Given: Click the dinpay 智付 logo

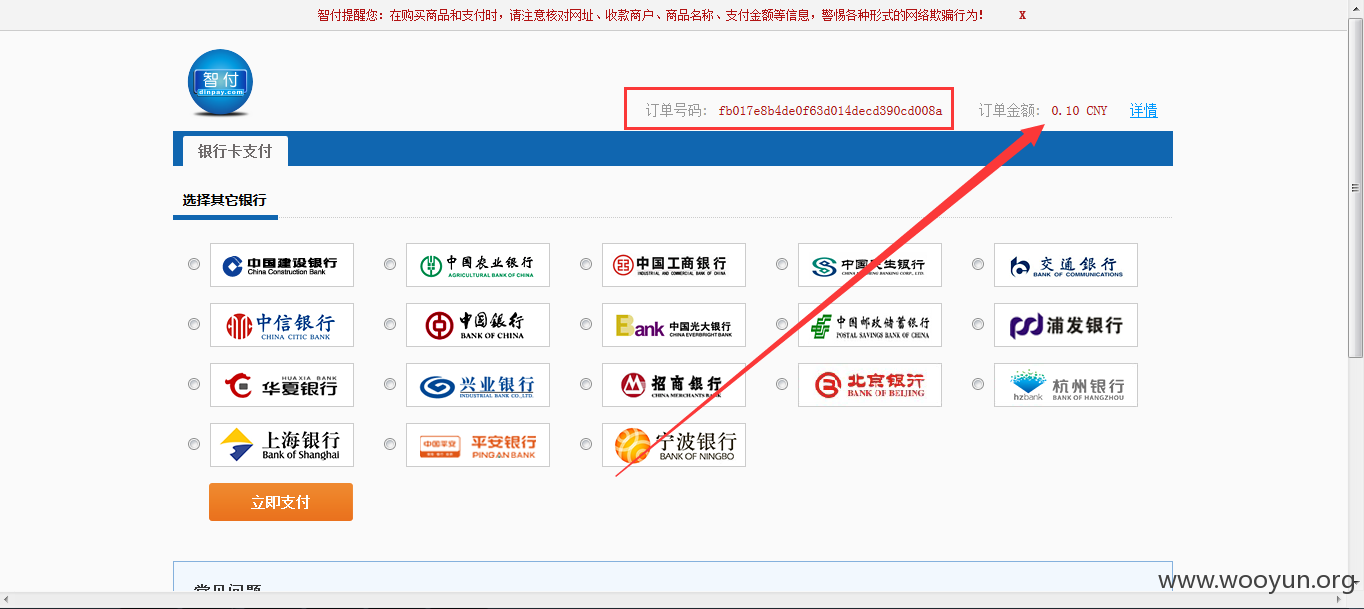Looking at the screenshot, I should click(220, 83).
